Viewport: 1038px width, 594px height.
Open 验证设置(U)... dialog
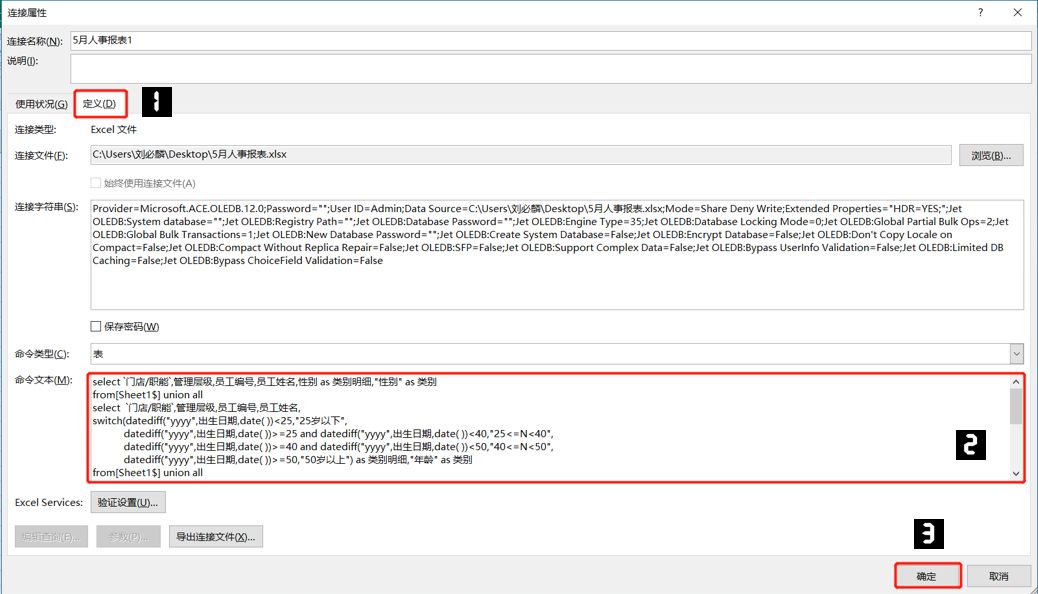[x=128, y=503]
